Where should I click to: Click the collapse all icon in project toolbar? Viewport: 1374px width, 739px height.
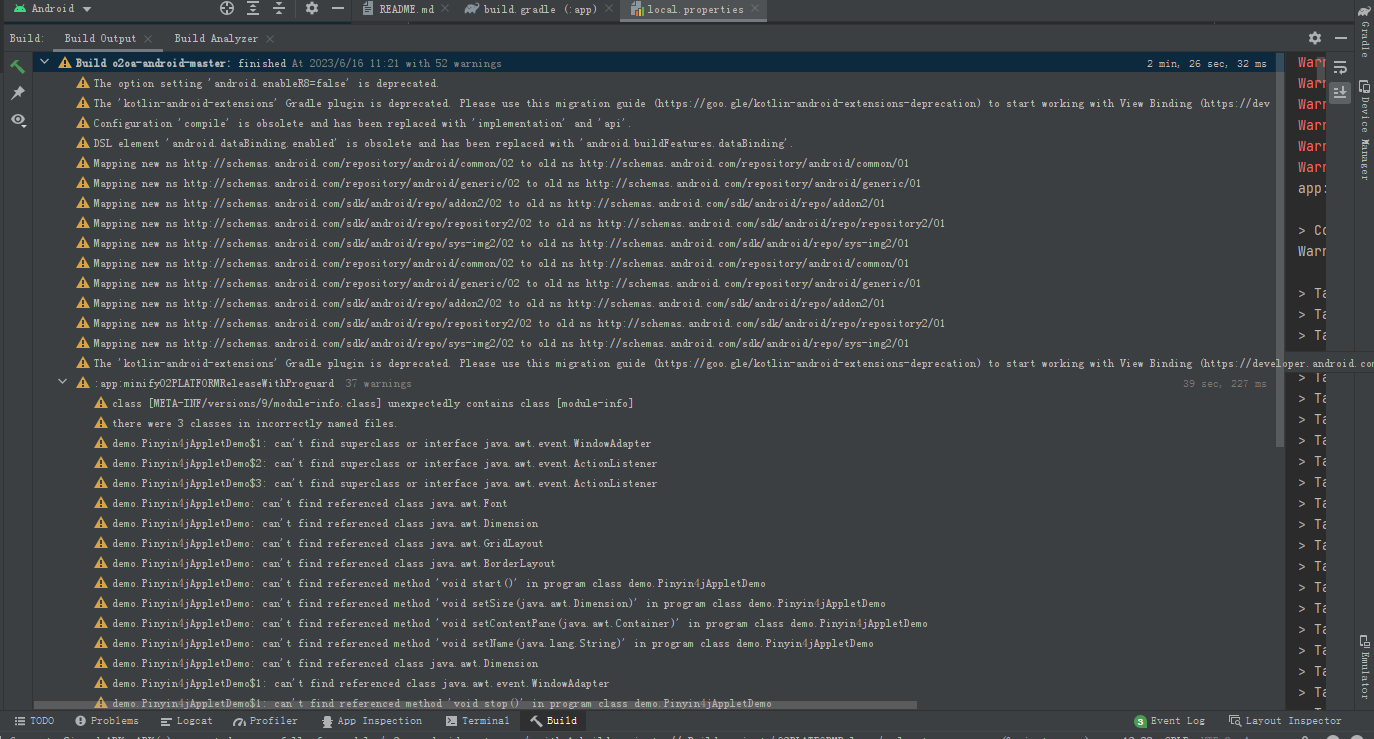(279, 9)
